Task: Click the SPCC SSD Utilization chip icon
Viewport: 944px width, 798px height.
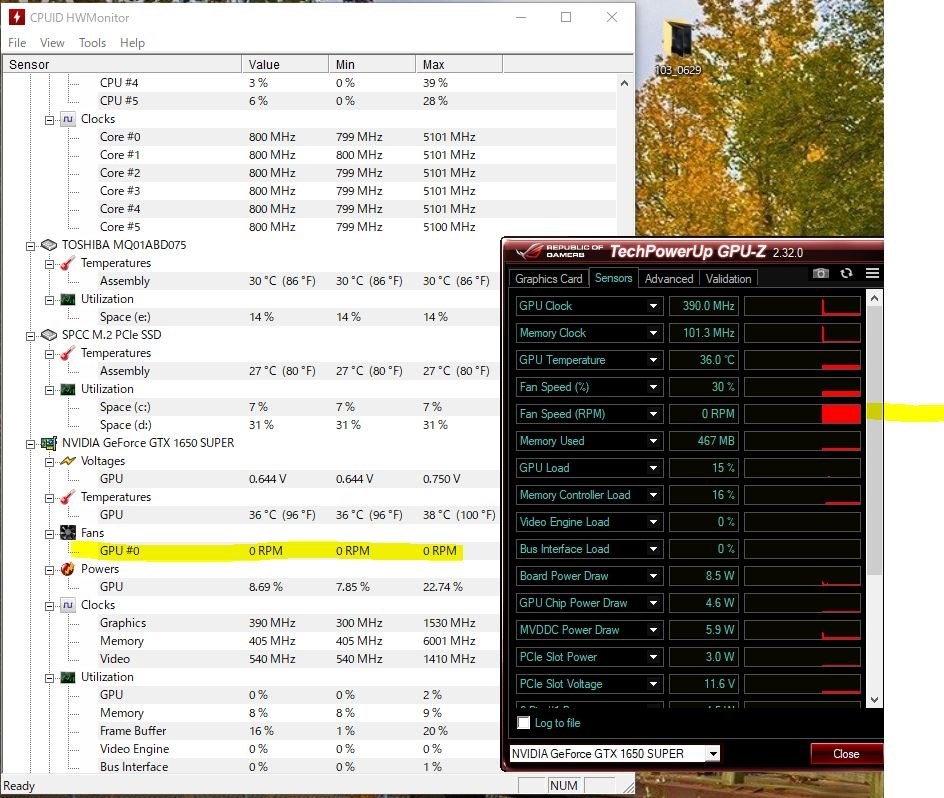Action: (x=68, y=388)
